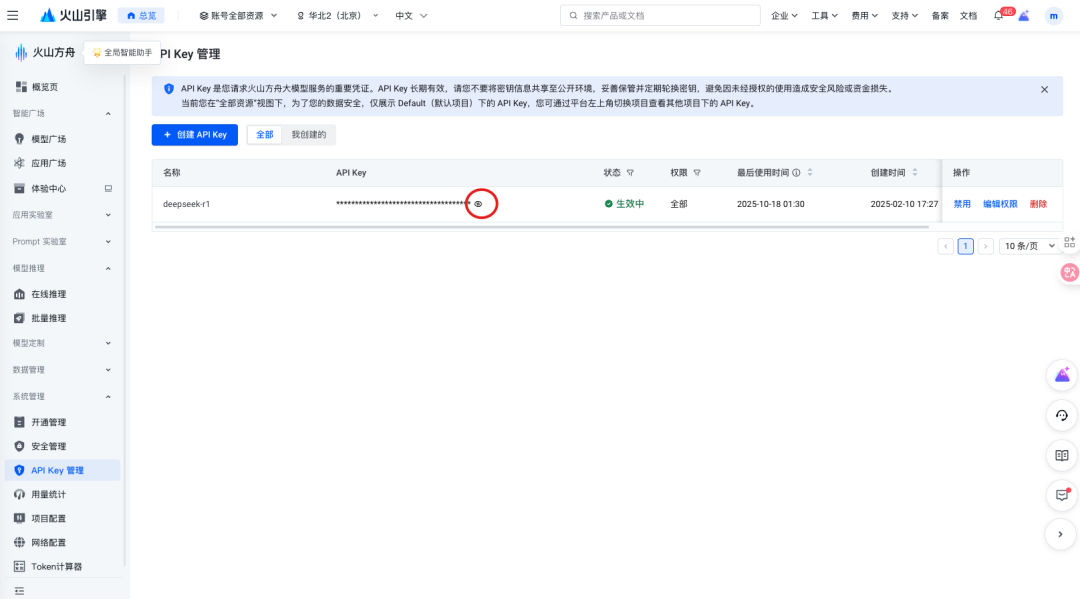Viewport: 1080px width, 599px height.
Task: Open the notification bell with badge
Action: click(998, 16)
